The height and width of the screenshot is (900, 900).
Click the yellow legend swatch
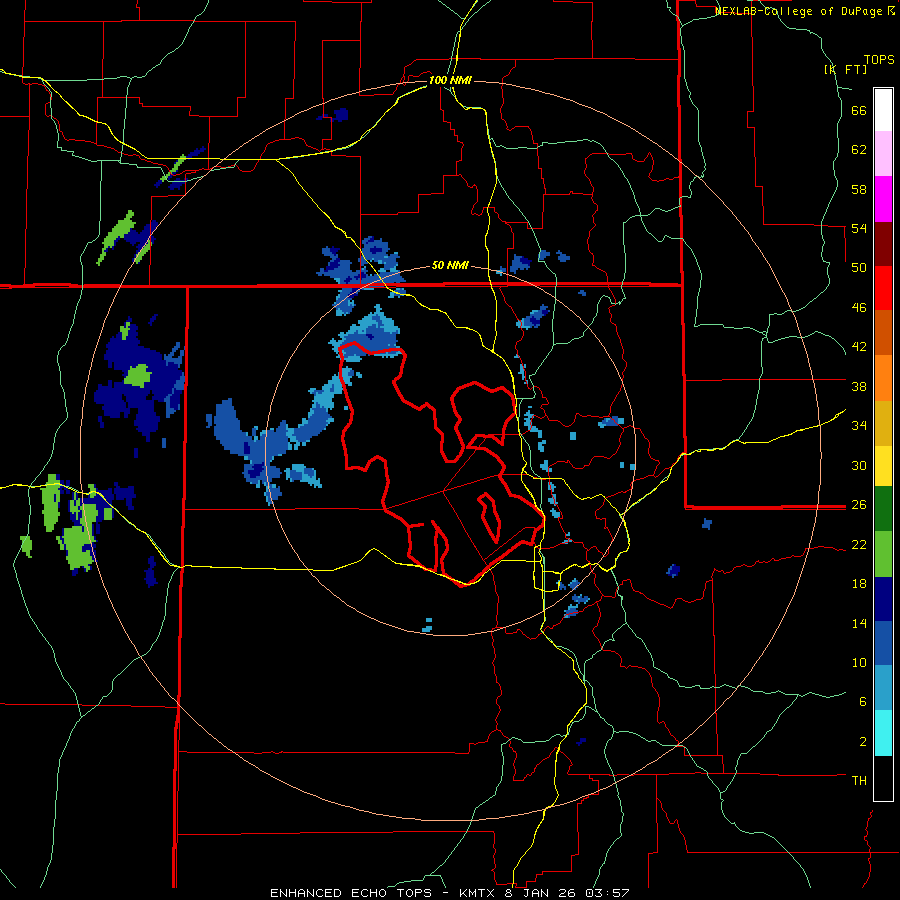click(x=883, y=466)
